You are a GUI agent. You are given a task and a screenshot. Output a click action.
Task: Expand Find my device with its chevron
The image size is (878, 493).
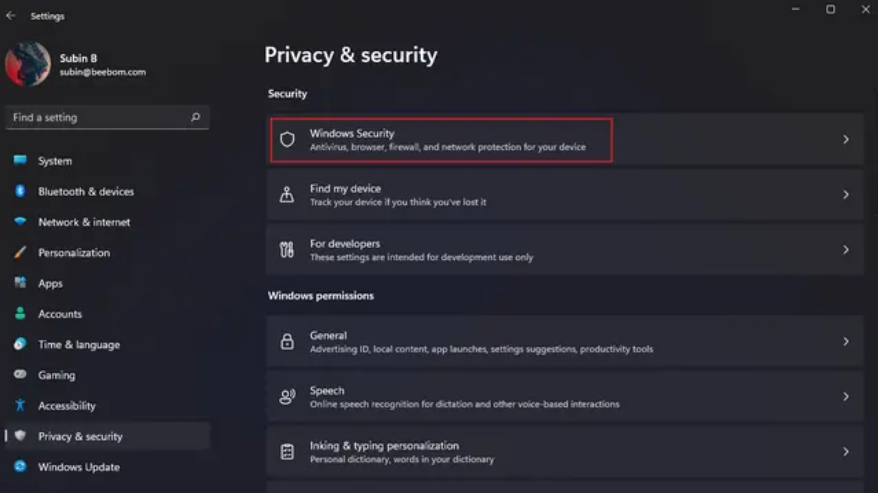coord(846,194)
